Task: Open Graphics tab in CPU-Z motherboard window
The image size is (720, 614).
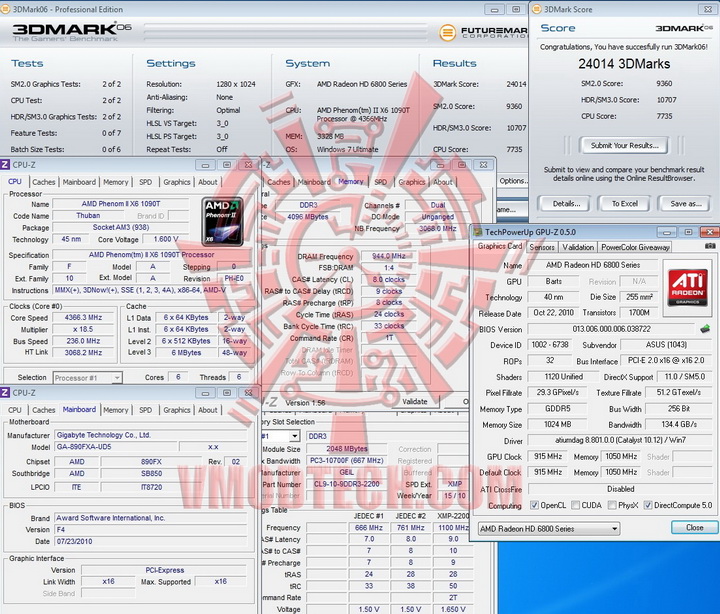Action: pos(177,410)
